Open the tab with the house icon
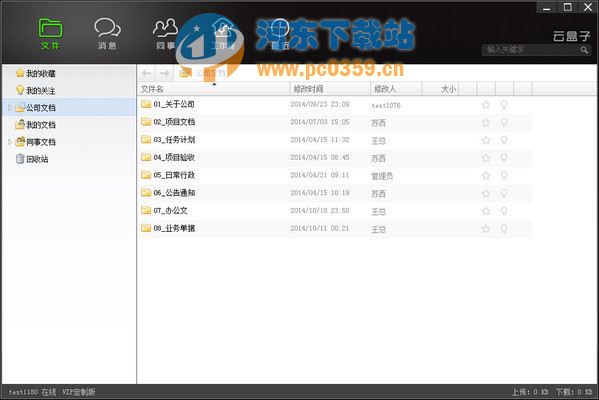The width and height of the screenshot is (599, 400). click(223, 34)
